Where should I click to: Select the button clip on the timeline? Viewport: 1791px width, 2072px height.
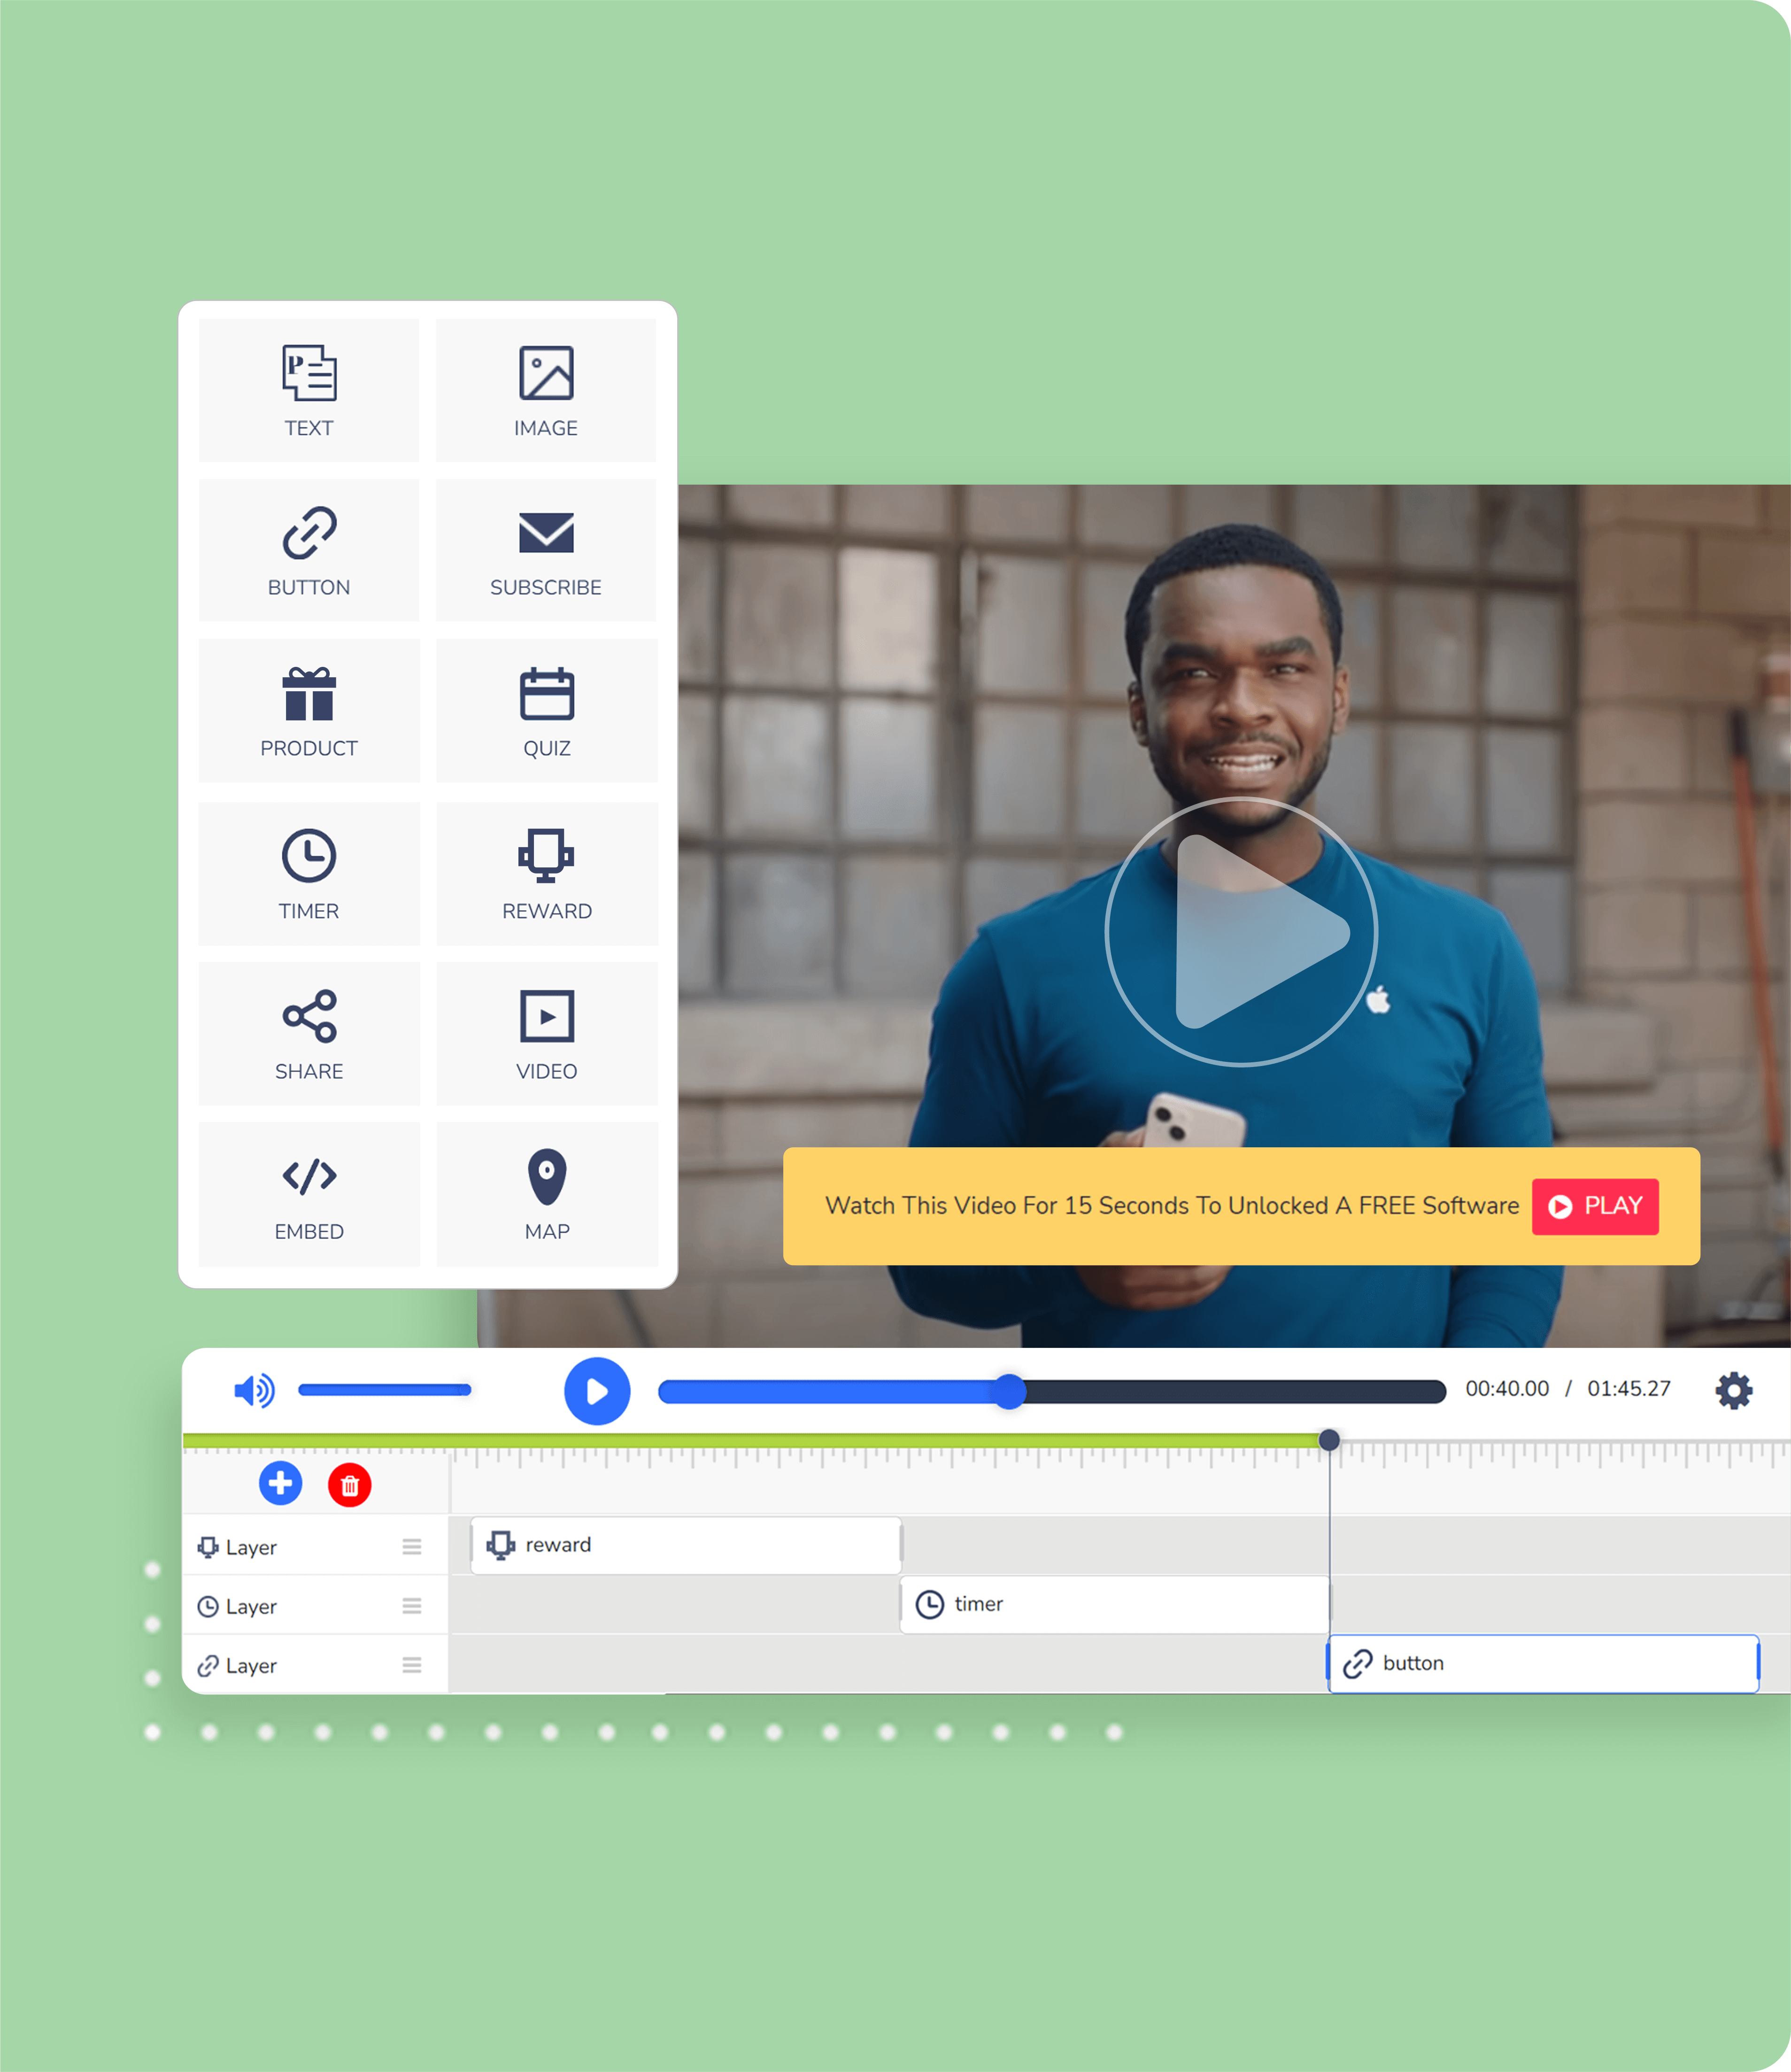coord(1543,1664)
